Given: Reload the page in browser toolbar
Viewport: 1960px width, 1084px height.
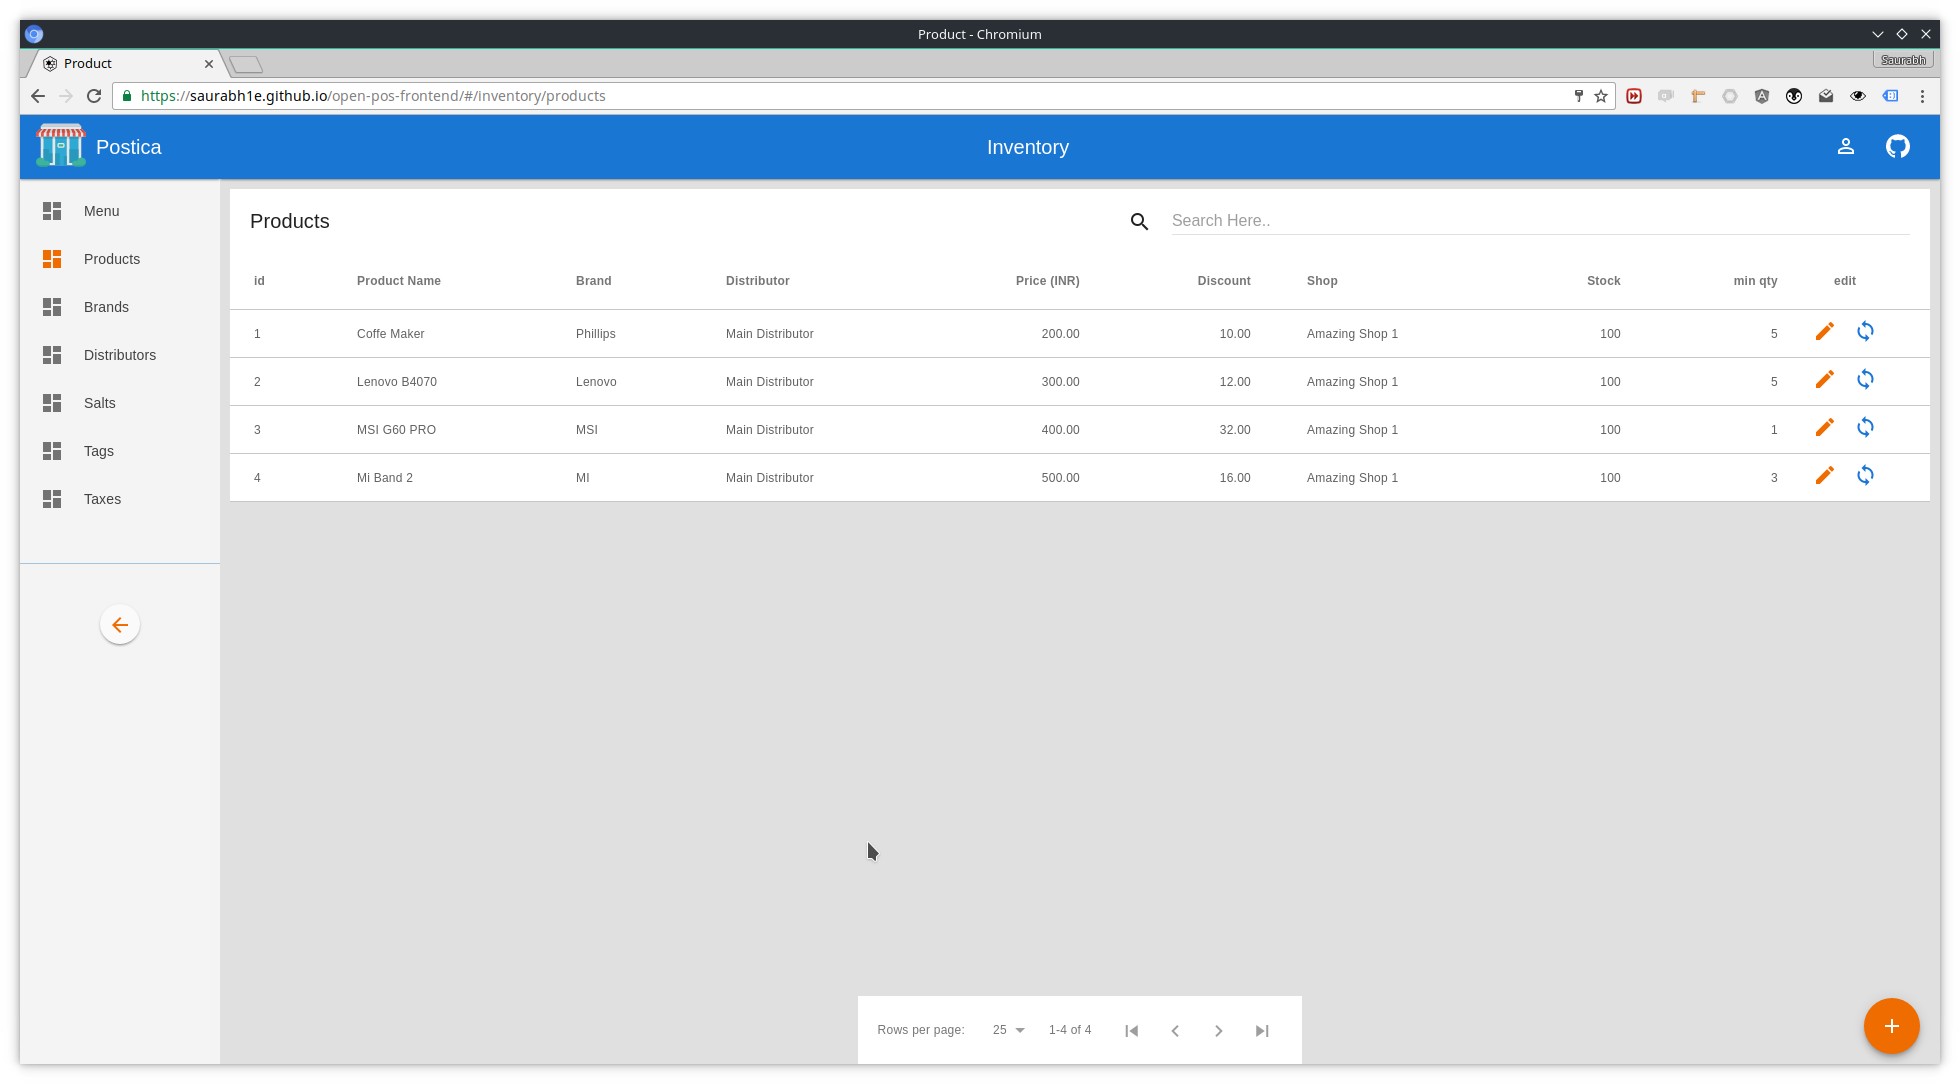Looking at the screenshot, I should pyautogui.click(x=94, y=96).
